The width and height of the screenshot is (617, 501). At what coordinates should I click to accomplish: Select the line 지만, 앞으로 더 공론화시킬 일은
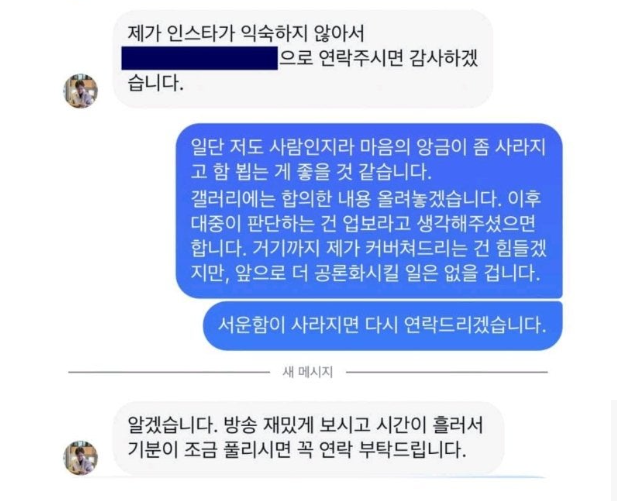[x=365, y=274]
